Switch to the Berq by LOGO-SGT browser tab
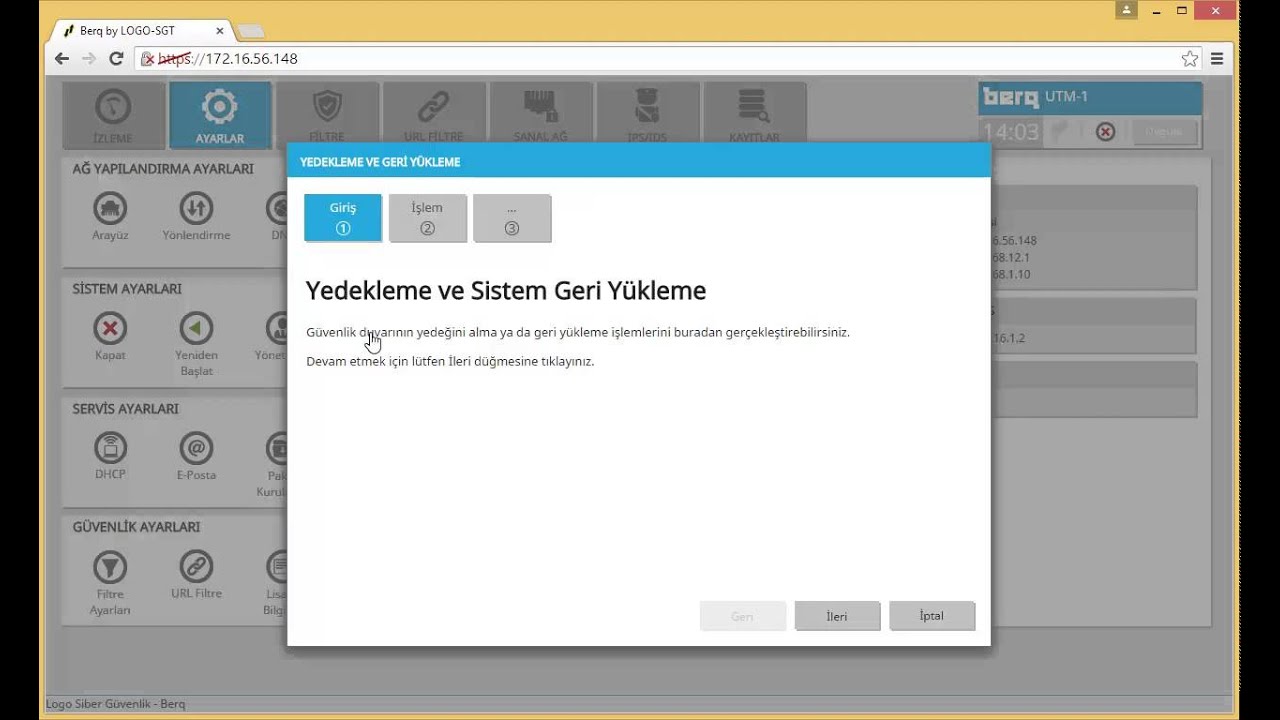The width and height of the screenshot is (1280, 720). coord(138,31)
